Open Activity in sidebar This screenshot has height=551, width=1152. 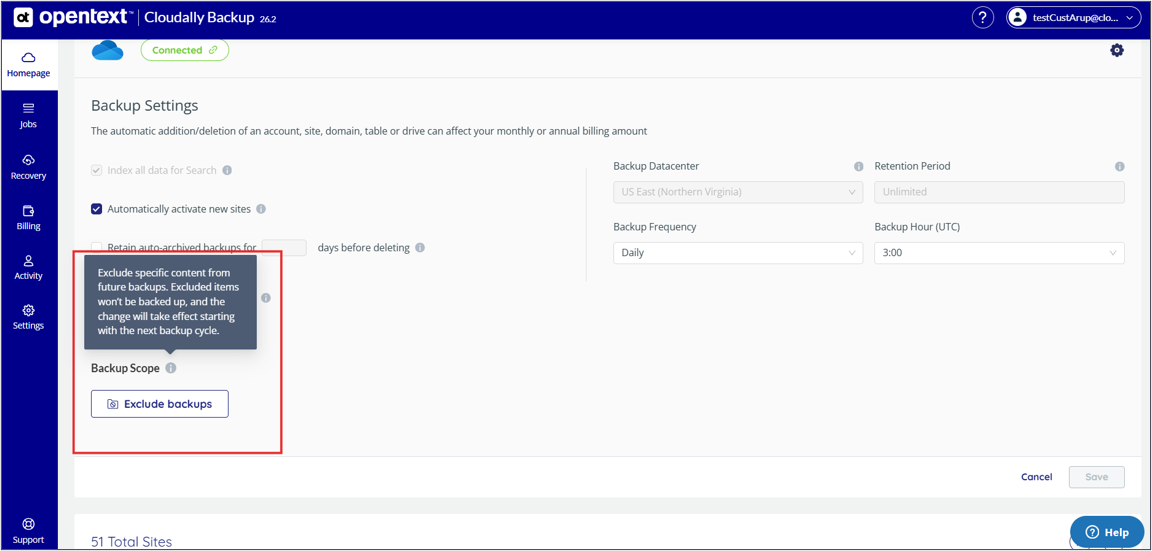(29, 267)
